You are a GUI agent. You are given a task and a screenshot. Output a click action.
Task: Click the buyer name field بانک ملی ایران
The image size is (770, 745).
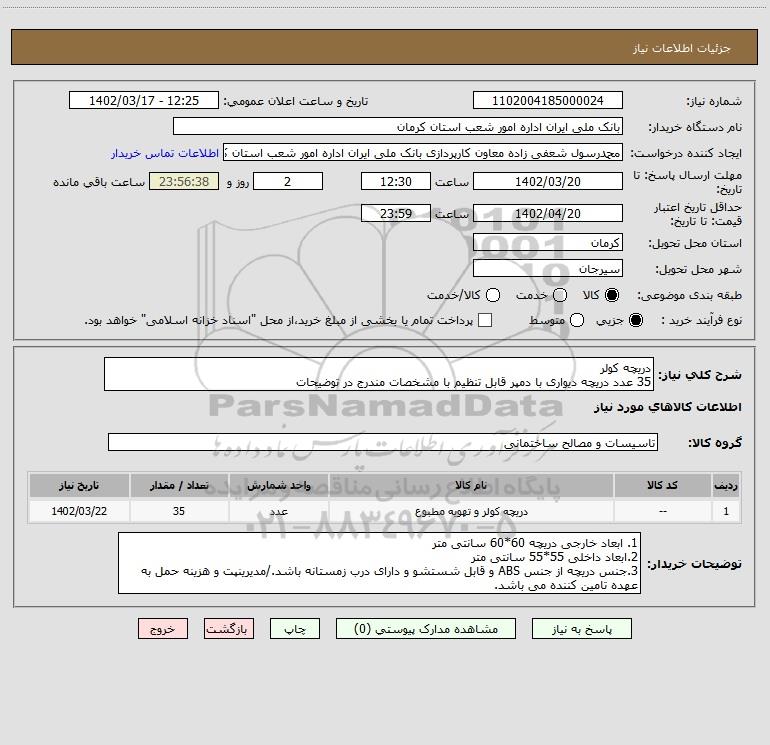click(x=398, y=127)
